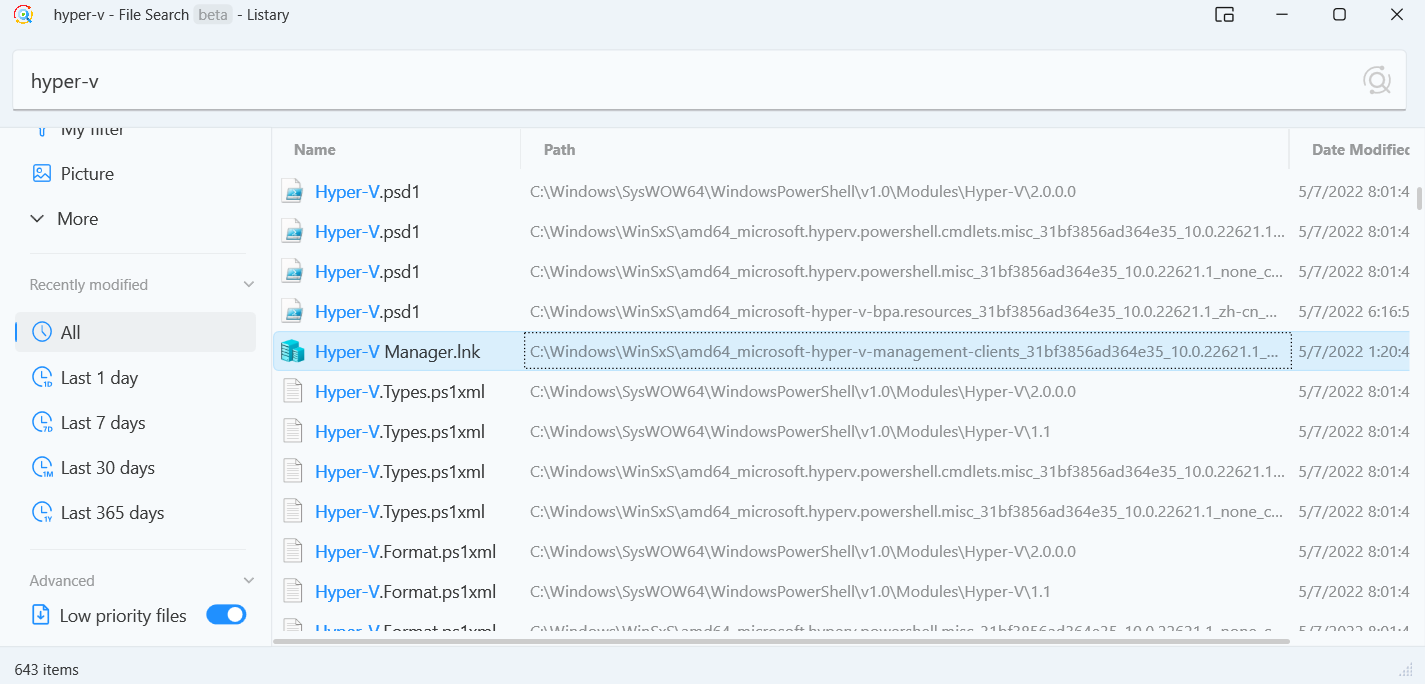Collapse the Advanced section
The height and width of the screenshot is (684, 1425).
click(249, 581)
